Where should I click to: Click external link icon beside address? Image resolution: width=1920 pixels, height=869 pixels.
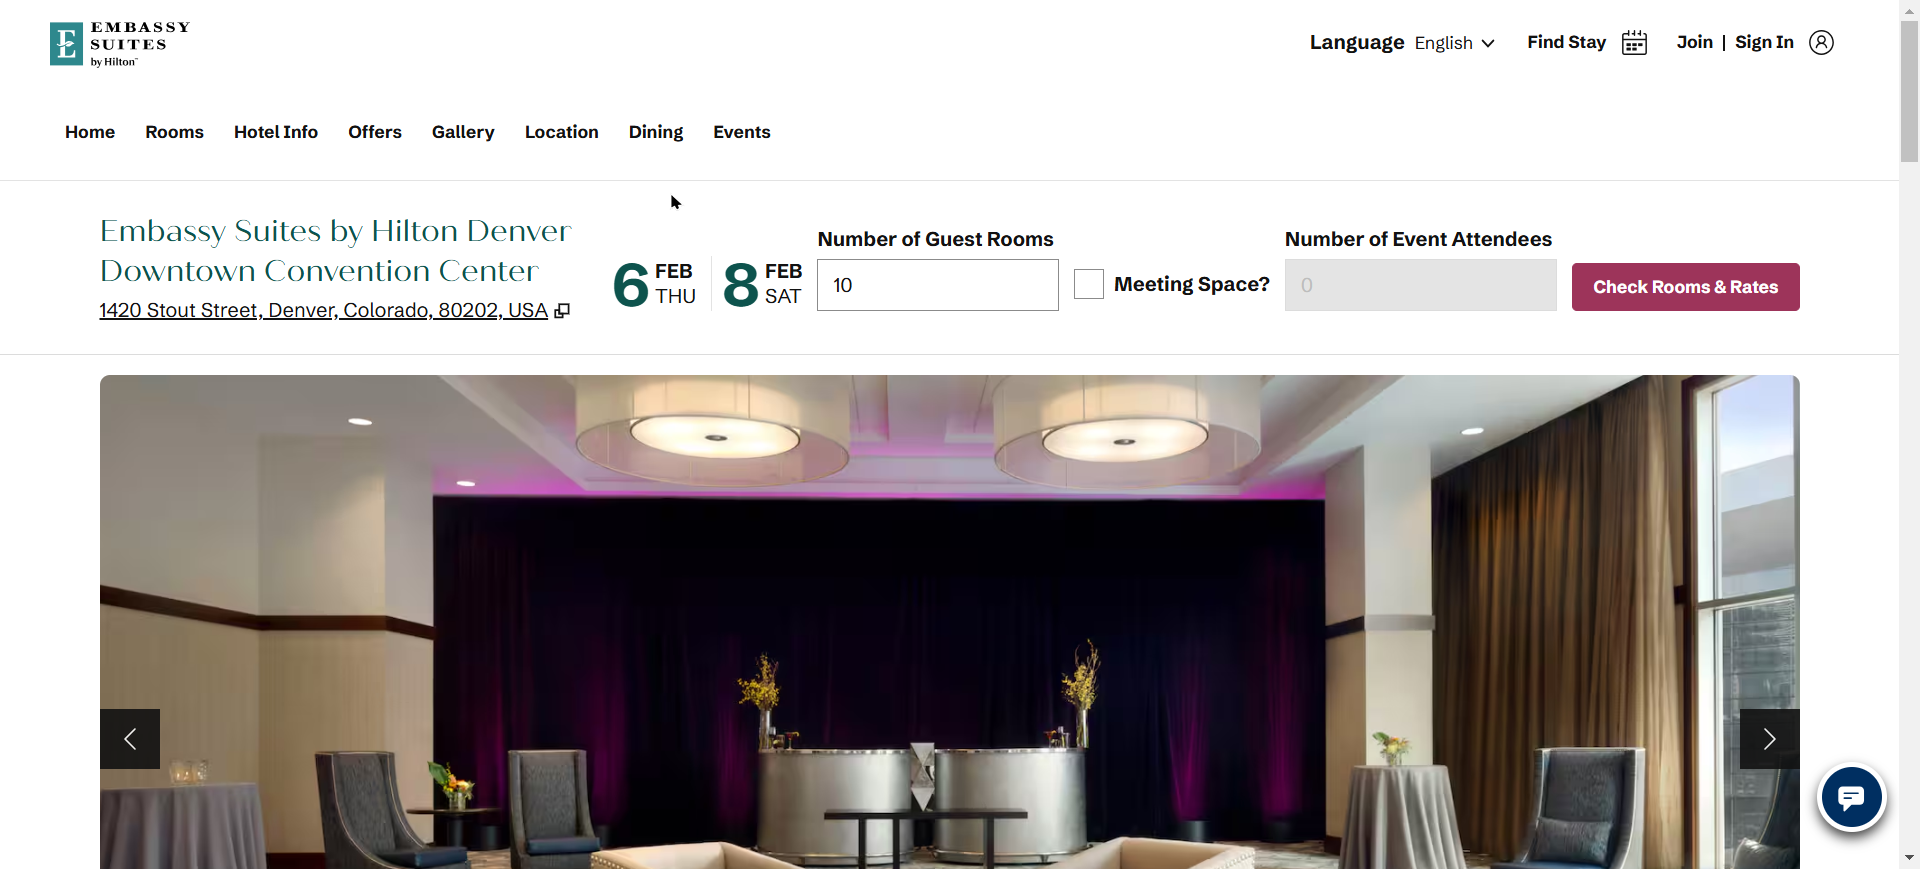[x=562, y=311]
